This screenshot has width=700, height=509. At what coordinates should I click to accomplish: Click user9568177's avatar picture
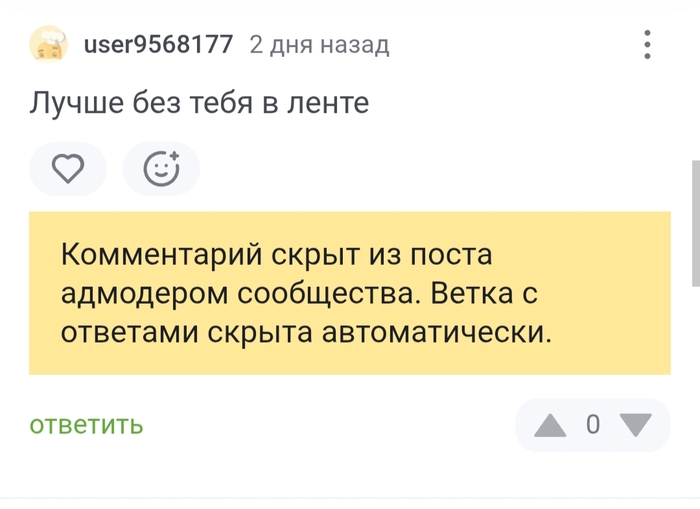[48, 45]
